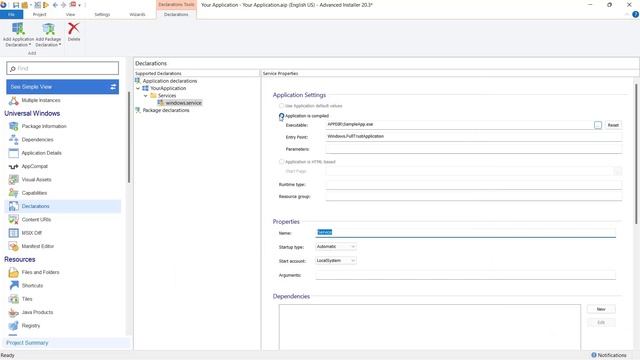Select Application is compiled radio button
The height and width of the screenshot is (360, 640).
click(281, 116)
